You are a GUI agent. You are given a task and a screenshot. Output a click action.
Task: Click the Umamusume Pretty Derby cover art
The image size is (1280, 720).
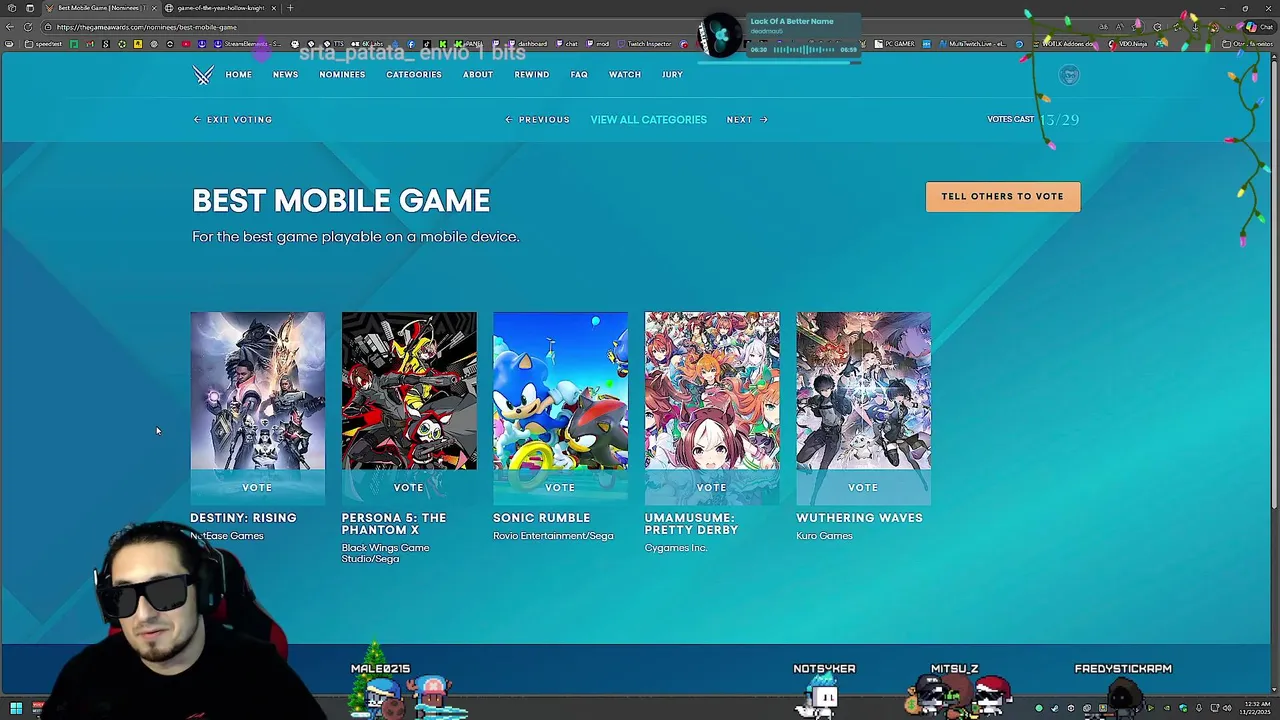tap(712, 391)
